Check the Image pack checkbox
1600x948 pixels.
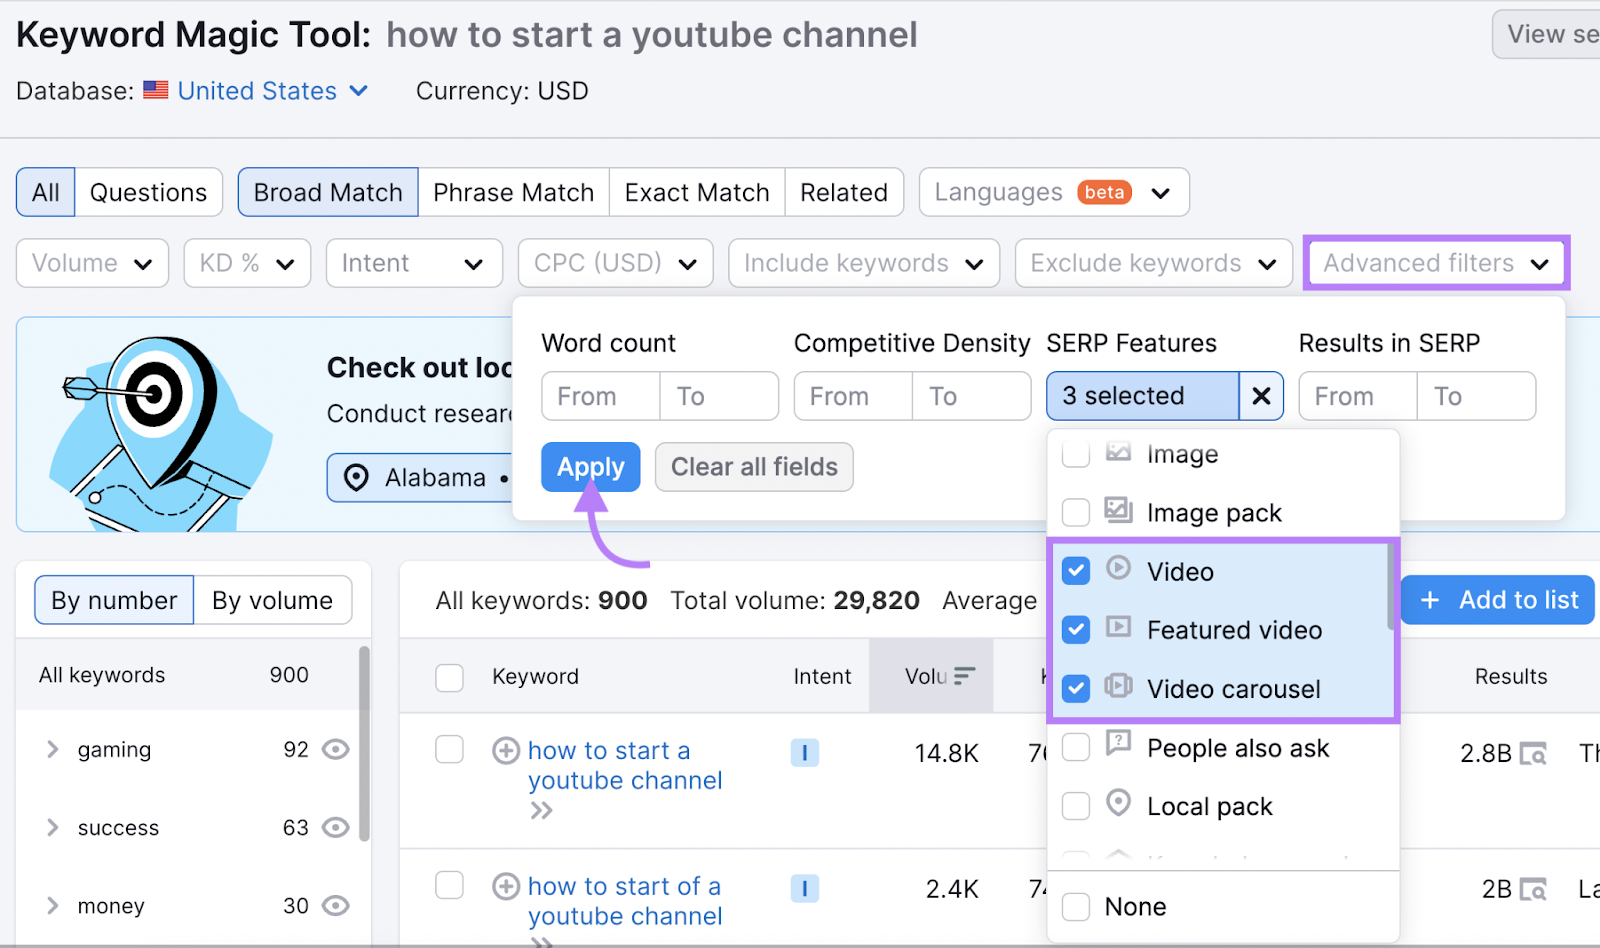(1076, 512)
